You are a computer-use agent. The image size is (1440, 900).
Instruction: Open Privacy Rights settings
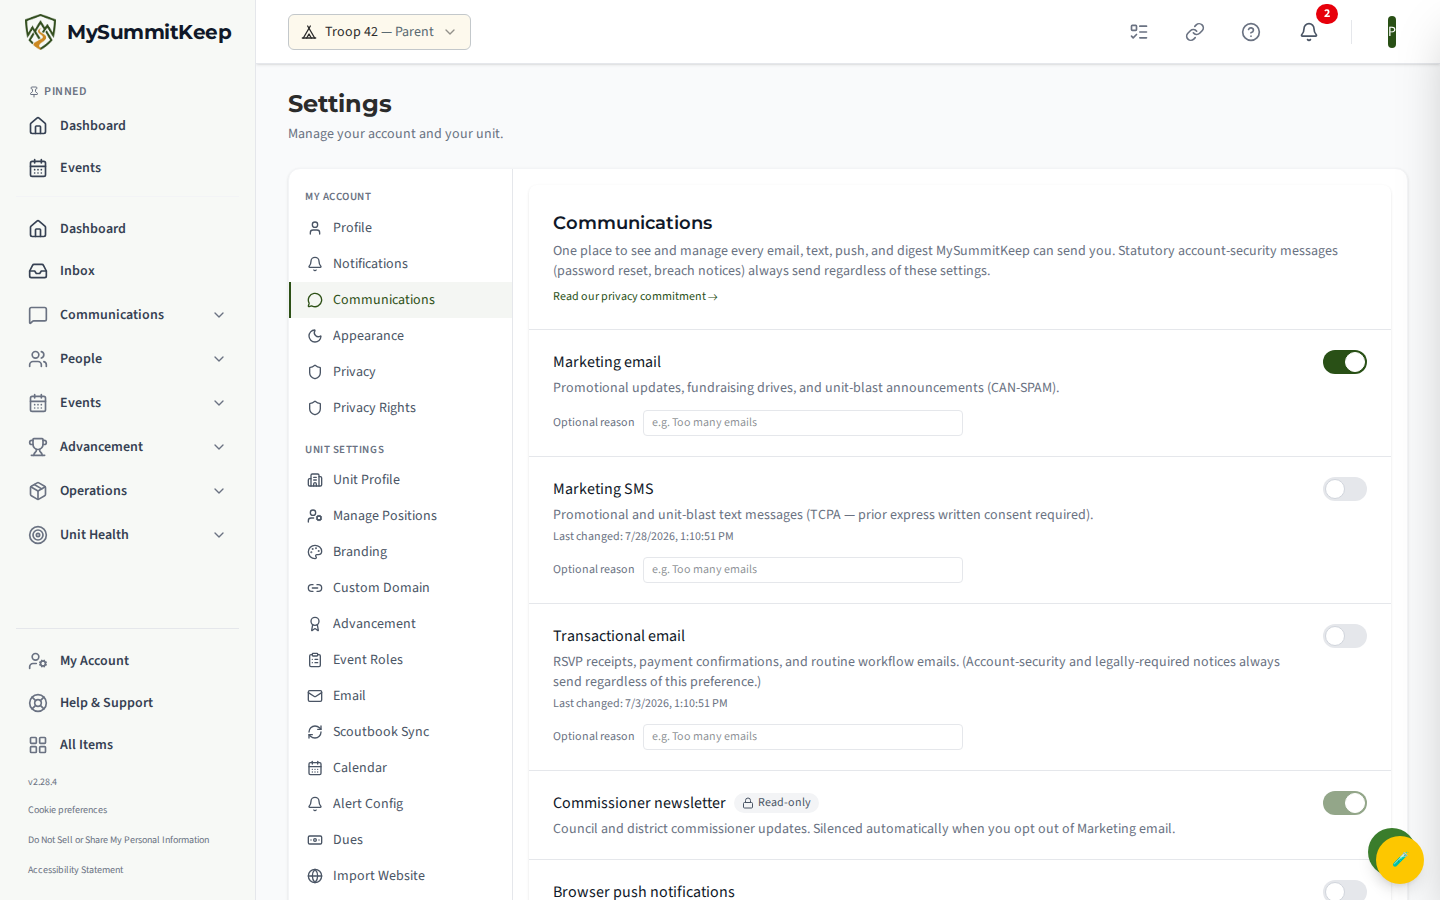pyautogui.click(x=401, y=407)
